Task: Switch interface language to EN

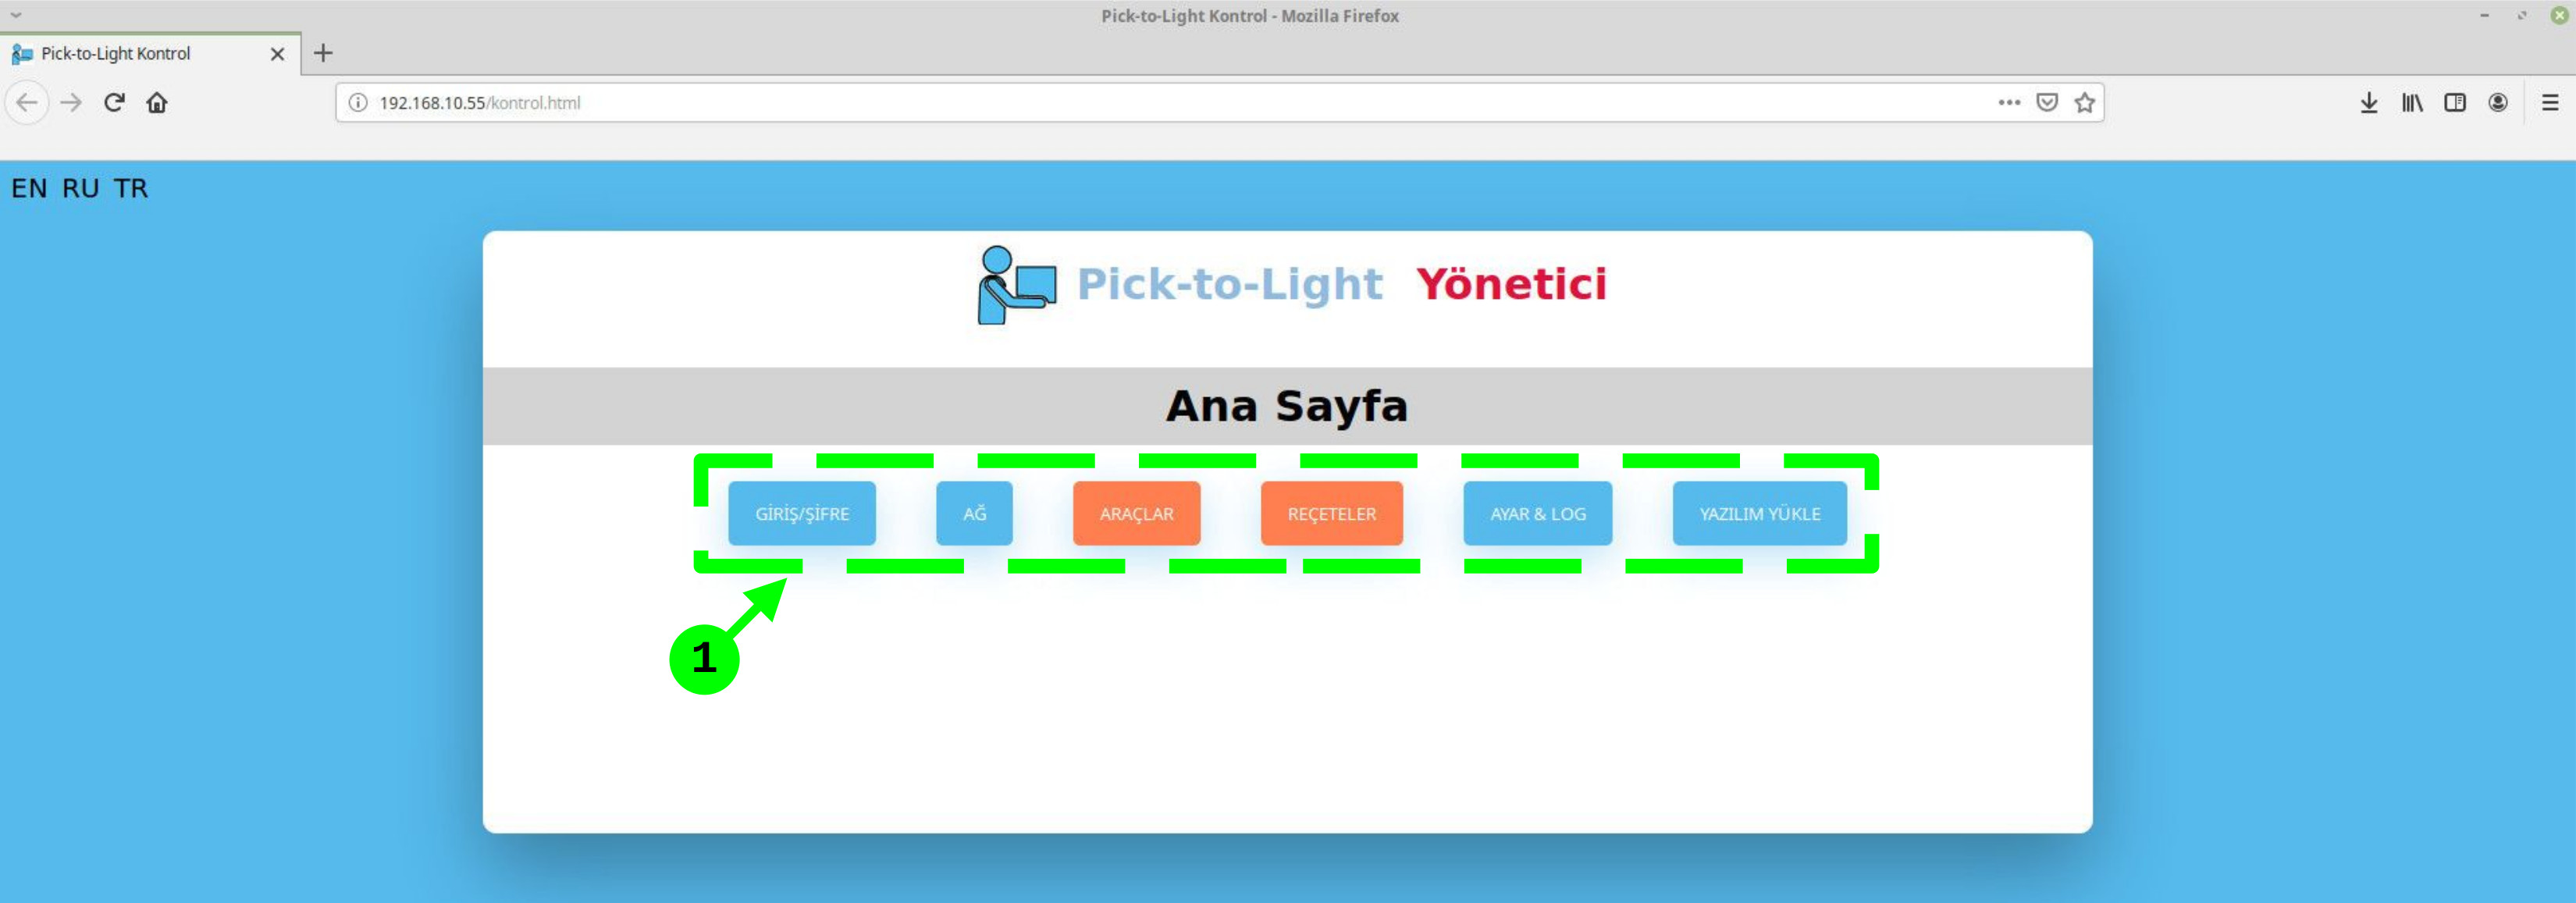Action: point(28,188)
